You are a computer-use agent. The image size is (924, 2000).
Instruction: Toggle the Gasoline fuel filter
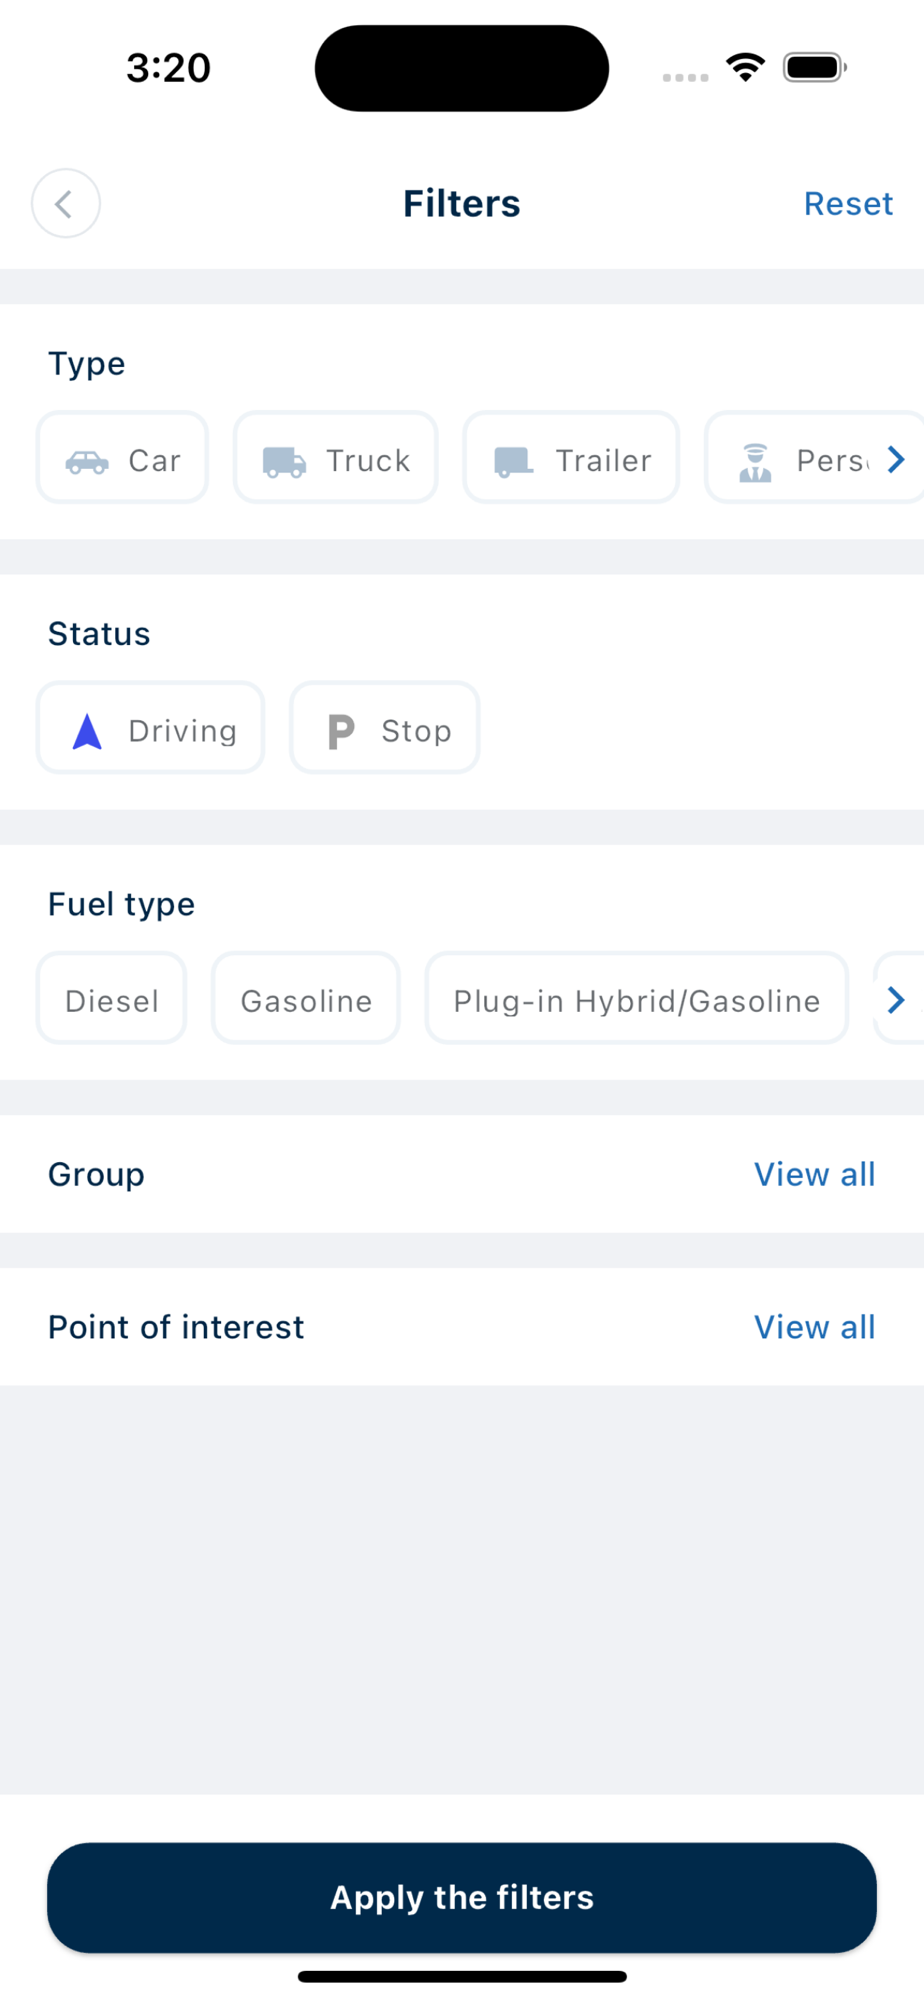click(306, 1001)
